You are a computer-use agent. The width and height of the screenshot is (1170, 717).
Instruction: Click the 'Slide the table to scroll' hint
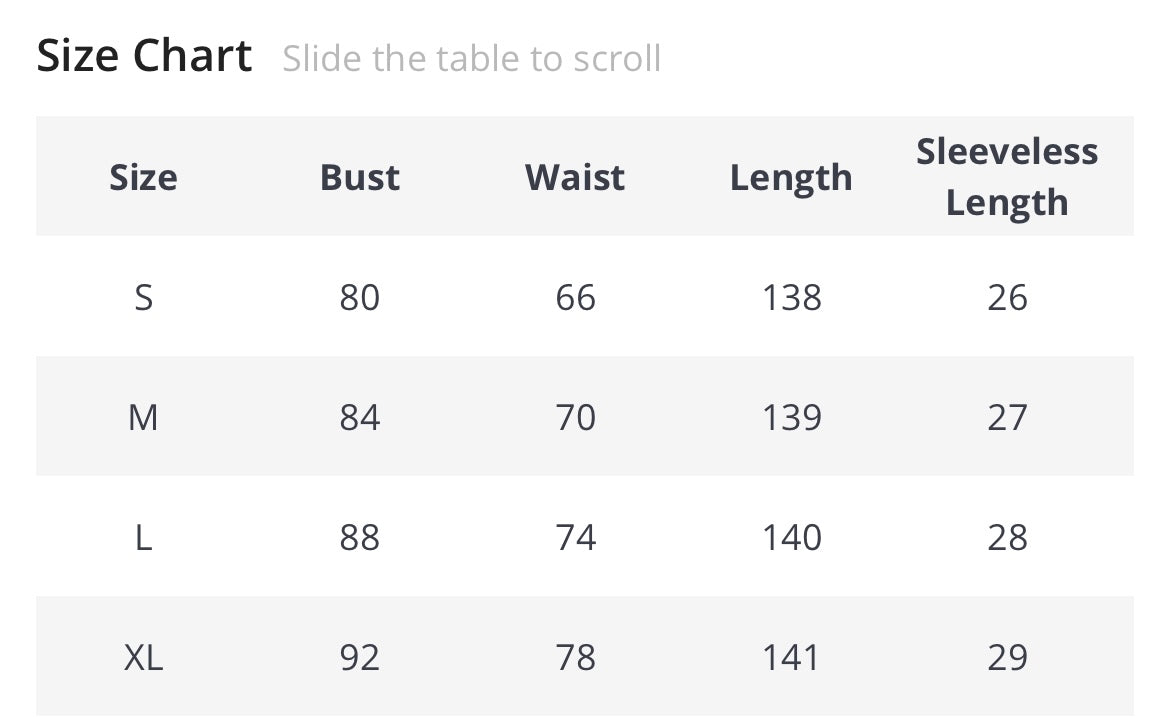coord(471,59)
